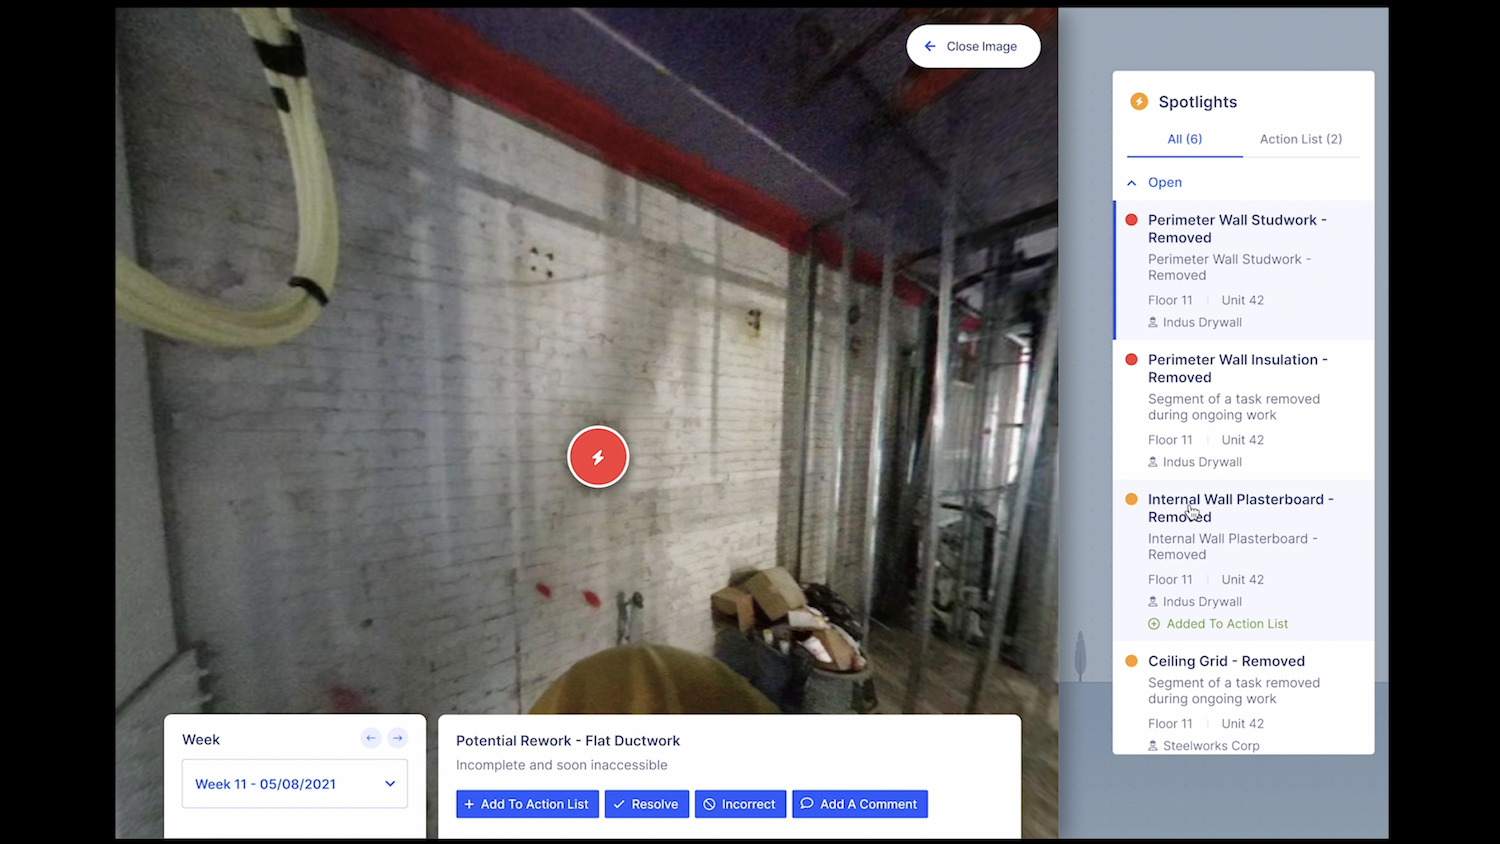Advance to the next week with the arrow
Screen dimensions: 1500x844
click(x=397, y=737)
